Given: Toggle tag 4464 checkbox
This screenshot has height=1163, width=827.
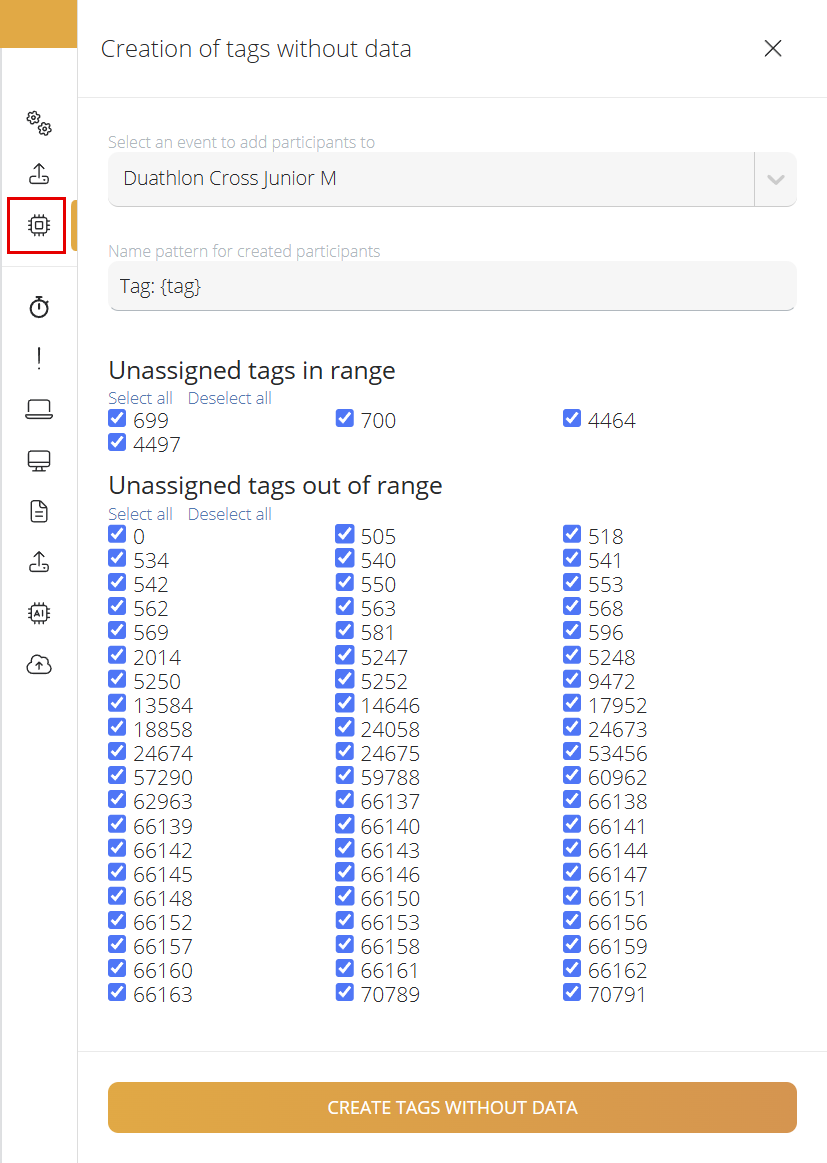Looking at the screenshot, I should click(x=572, y=418).
